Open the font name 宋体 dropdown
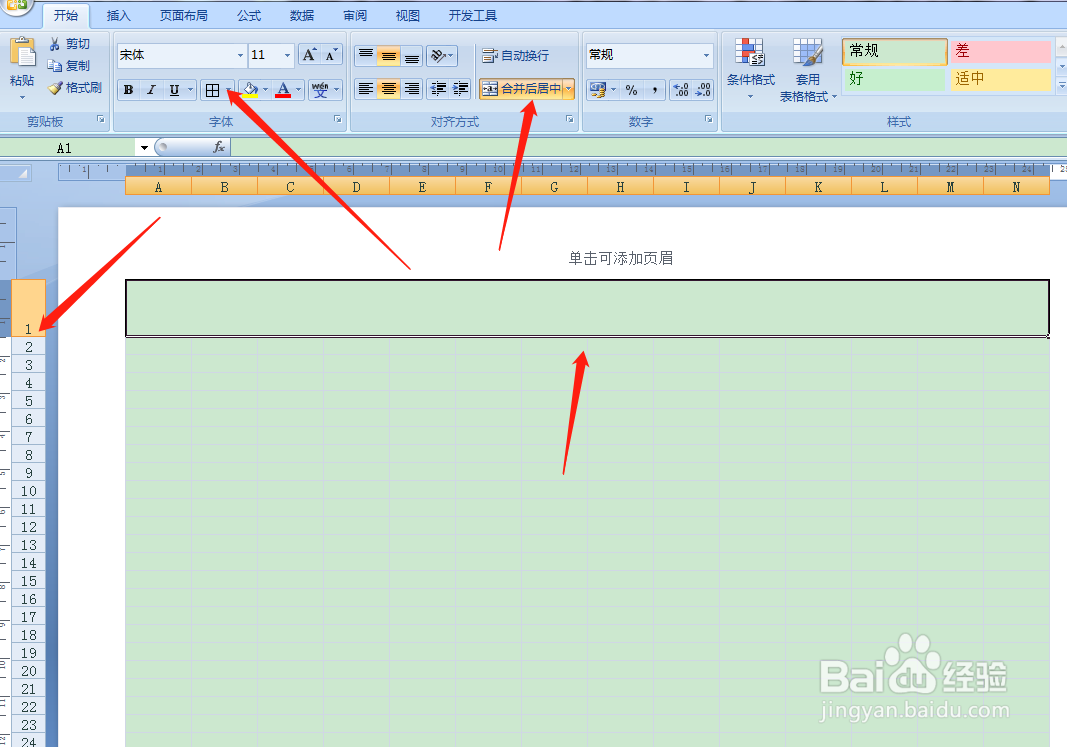Viewport: 1067px width, 747px height. [240, 55]
